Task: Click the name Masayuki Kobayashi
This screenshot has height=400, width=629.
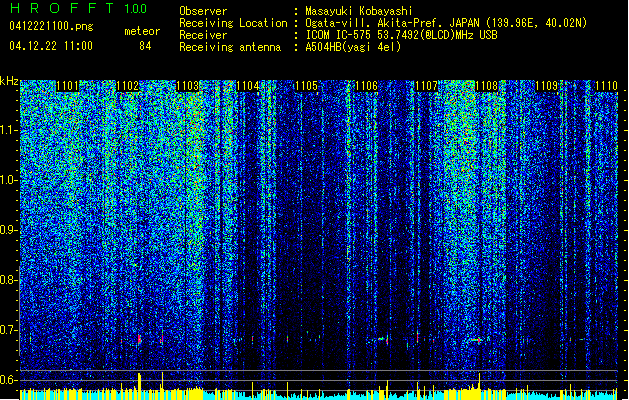Action: tap(359, 11)
